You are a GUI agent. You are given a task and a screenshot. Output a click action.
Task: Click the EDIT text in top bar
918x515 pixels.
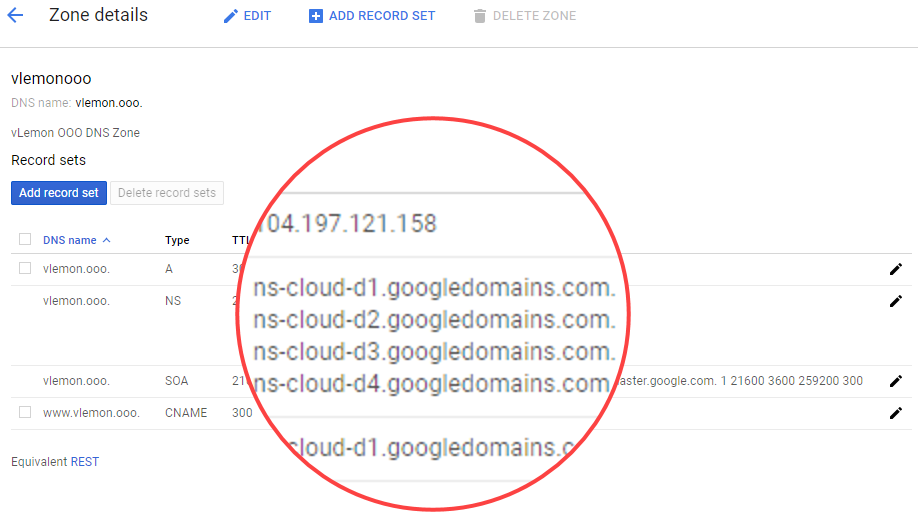point(257,16)
